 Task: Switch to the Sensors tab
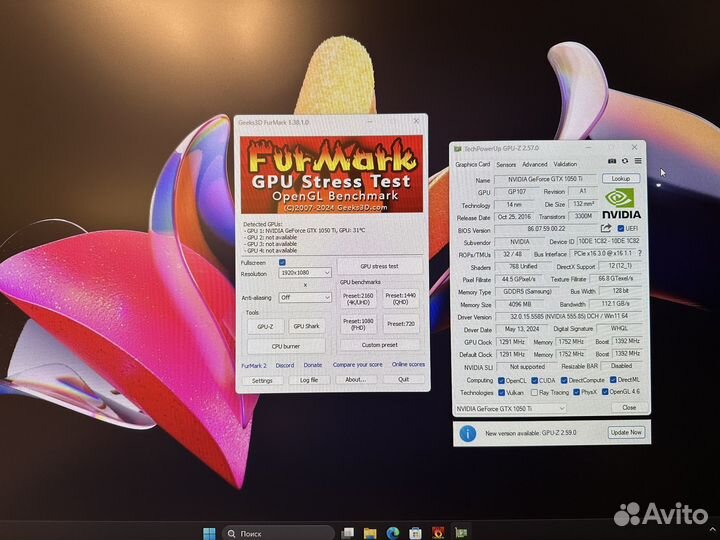(506, 164)
